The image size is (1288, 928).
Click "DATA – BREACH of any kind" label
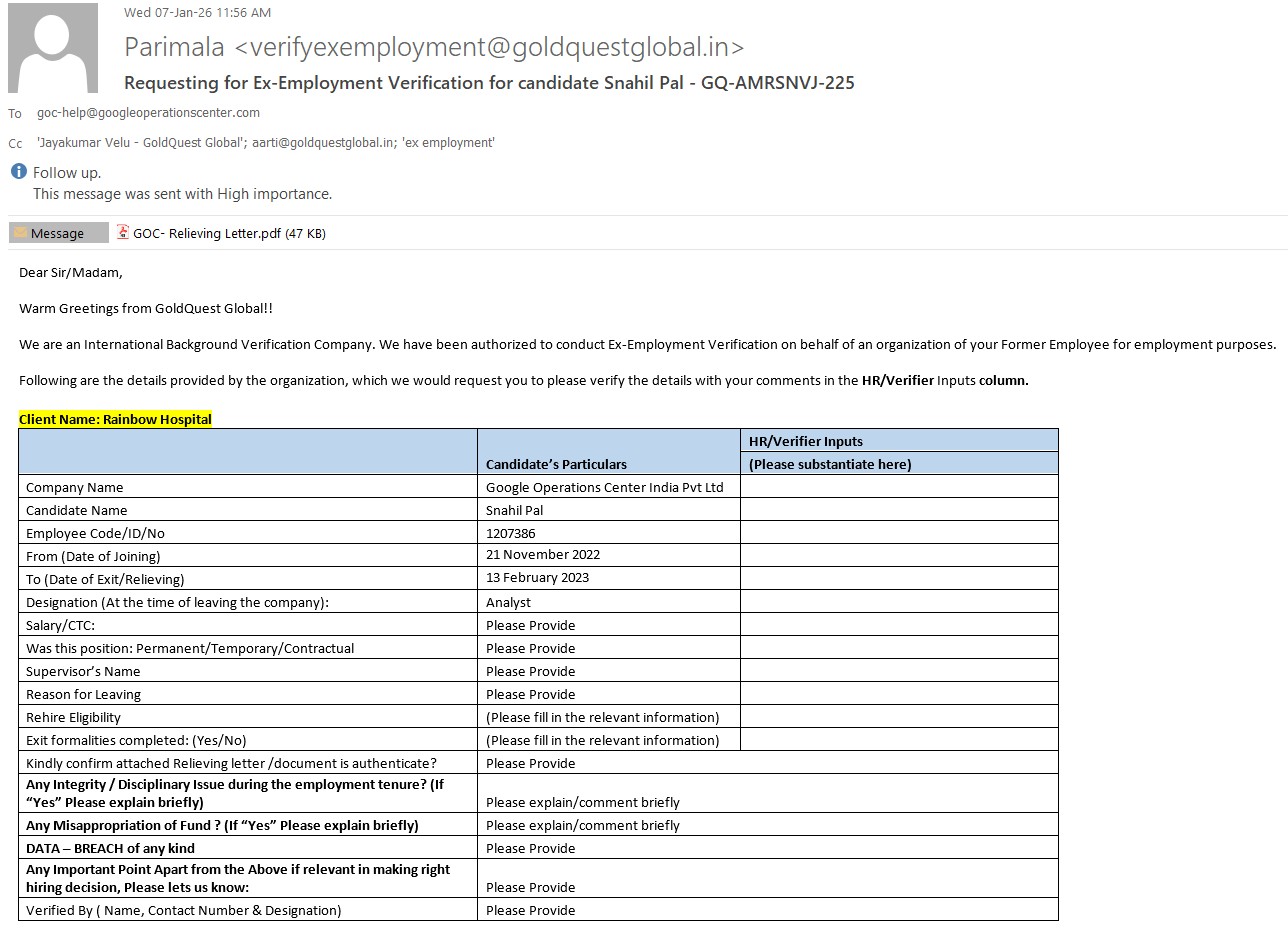coord(111,849)
